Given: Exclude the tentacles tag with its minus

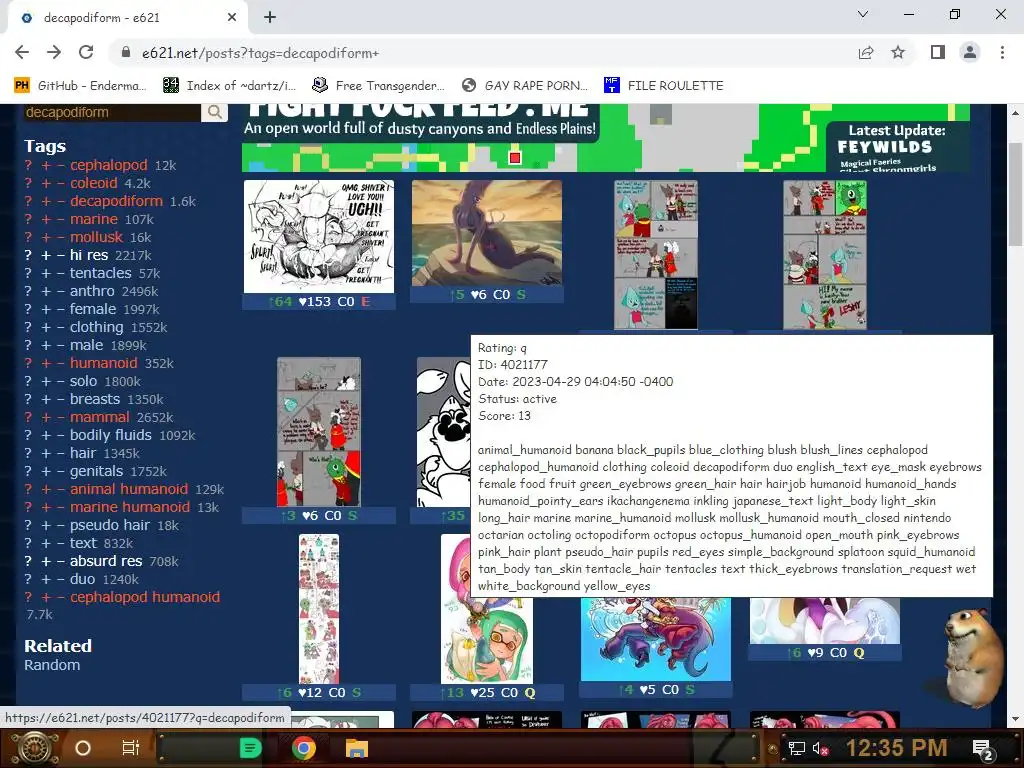Looking at the screenshot, I should [61, 273].
